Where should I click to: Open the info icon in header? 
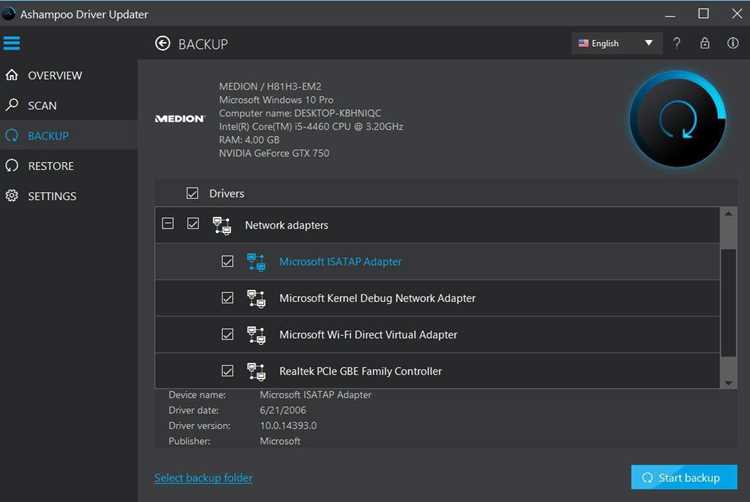(x=733, y=43)
